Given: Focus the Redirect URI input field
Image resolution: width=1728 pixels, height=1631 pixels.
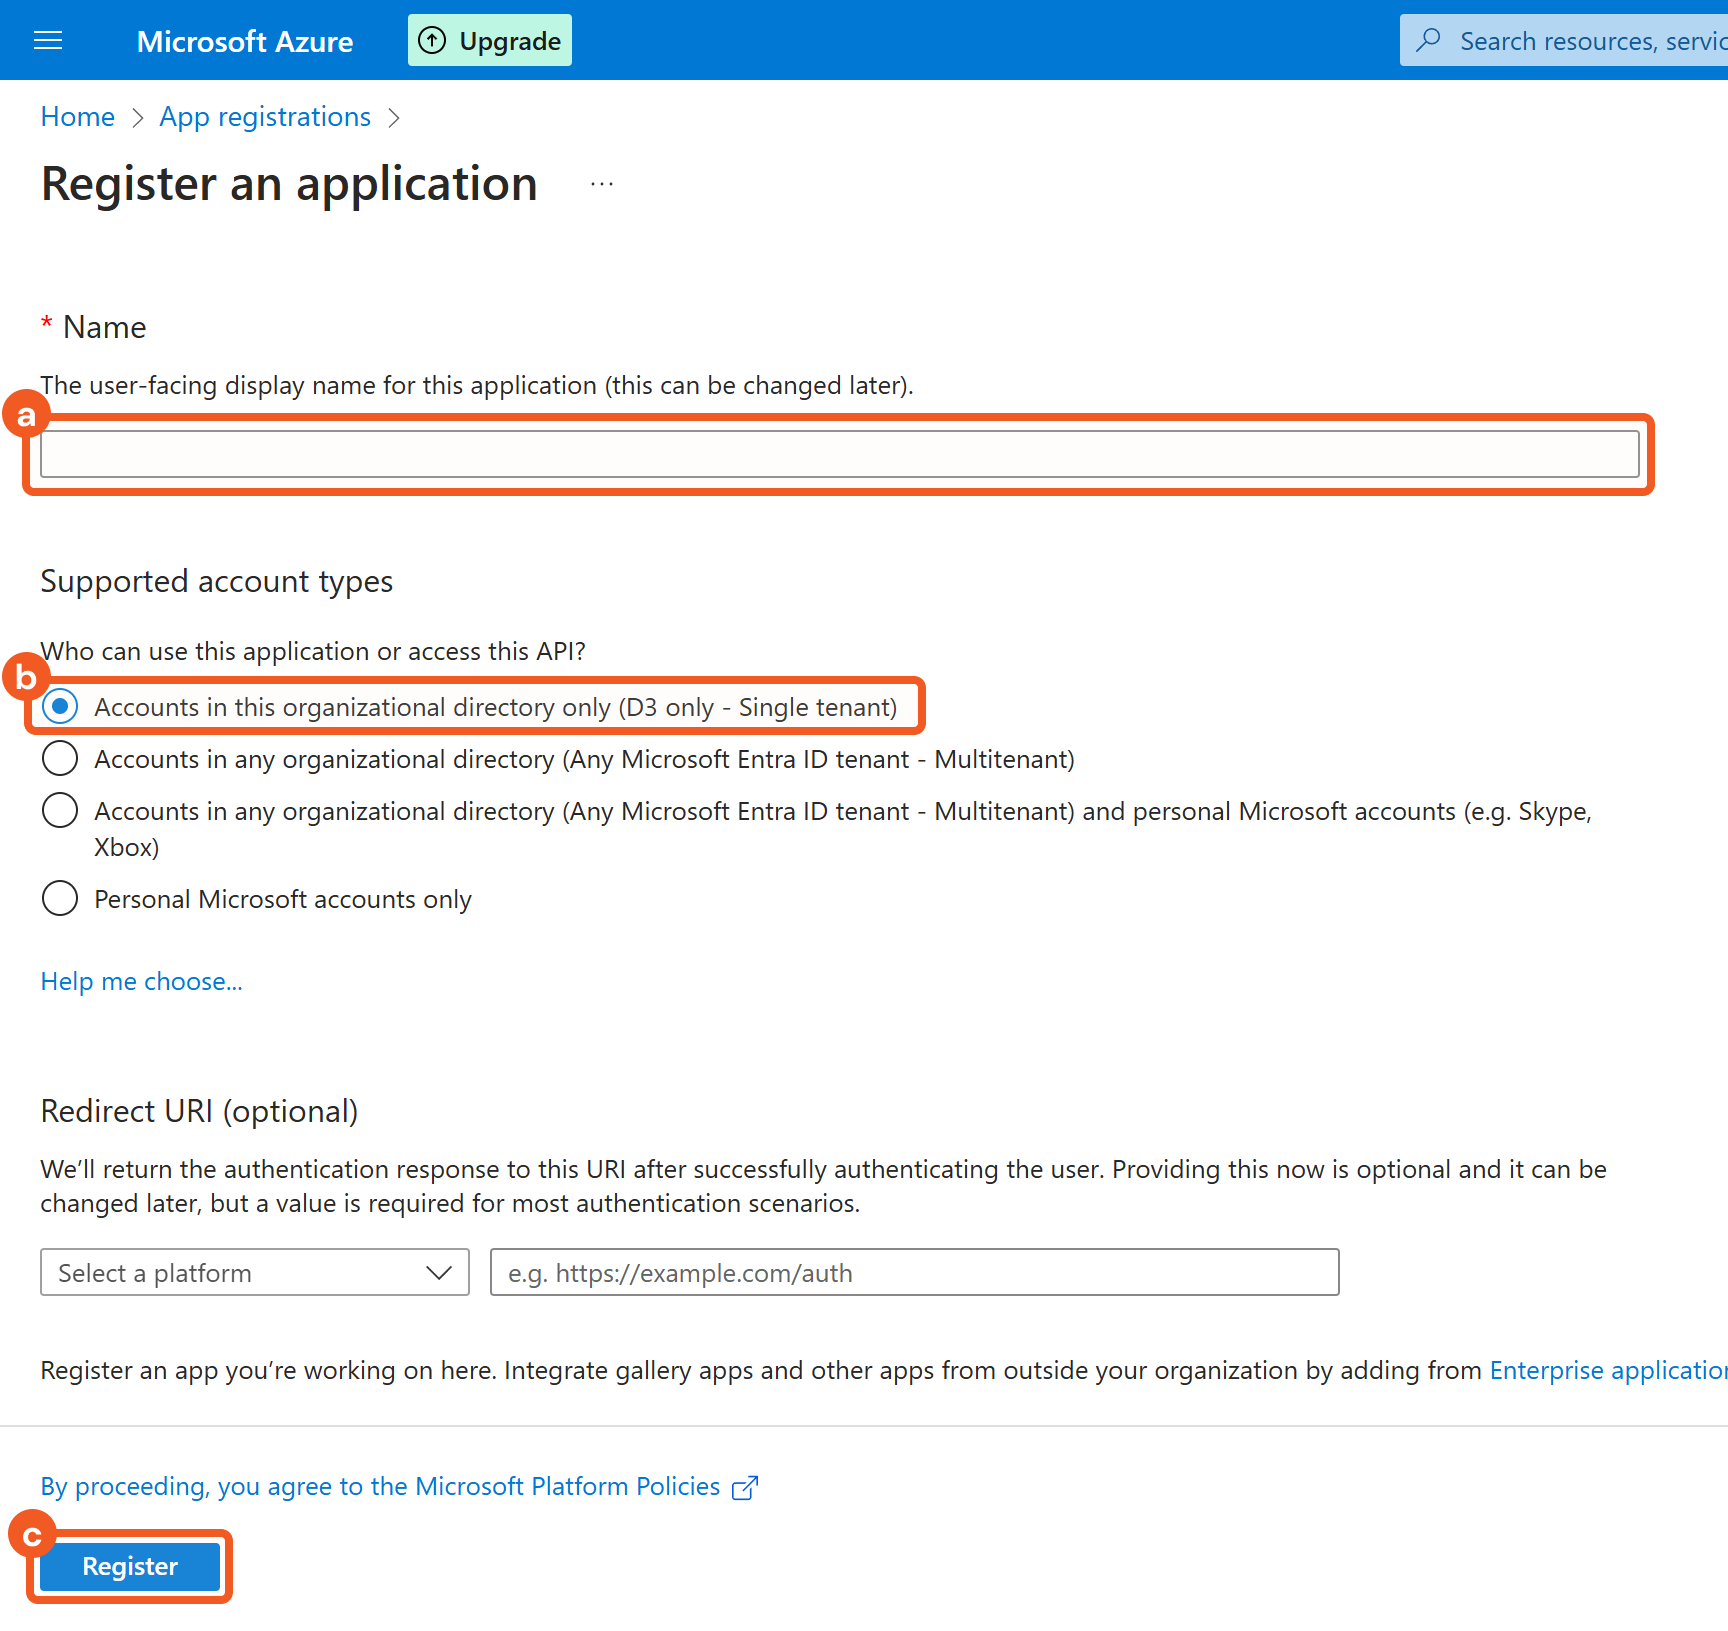Looking at the screenshot, I should click(x=914, y=1273).
